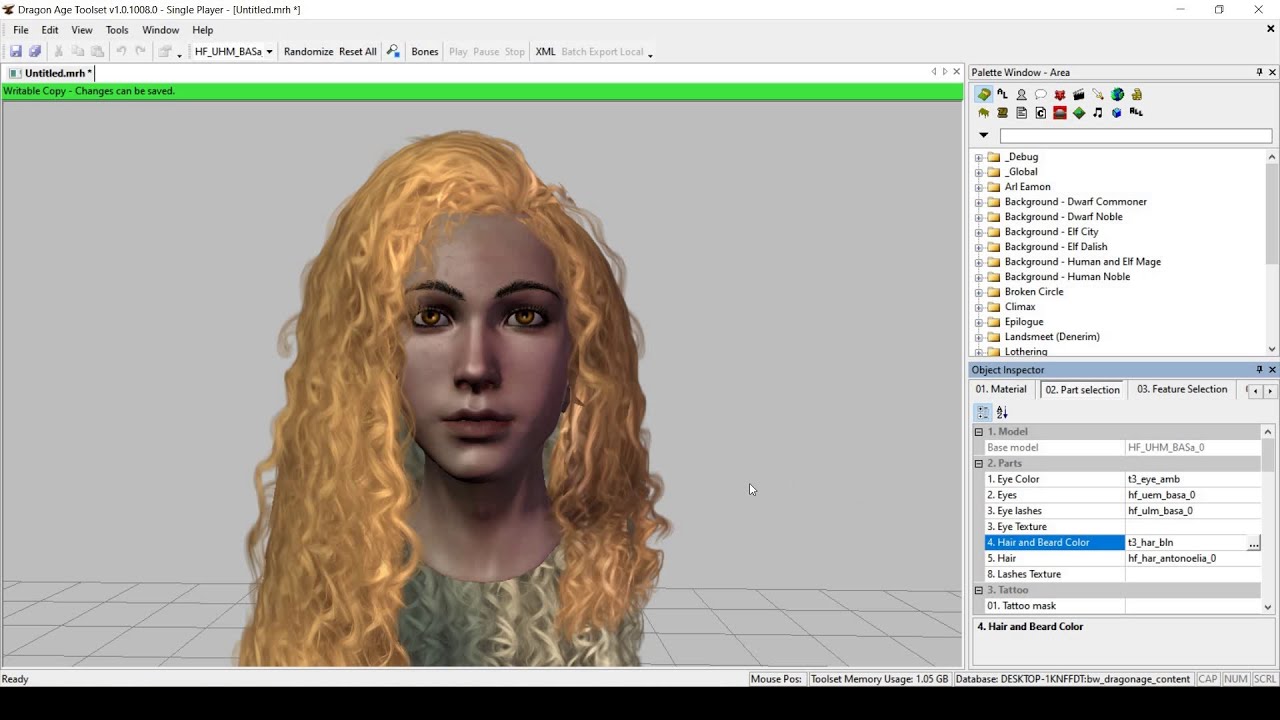The height and width of the screenshot is (720, 1280).
Task: Open the Edit menu
Action: tap(50, 30)
